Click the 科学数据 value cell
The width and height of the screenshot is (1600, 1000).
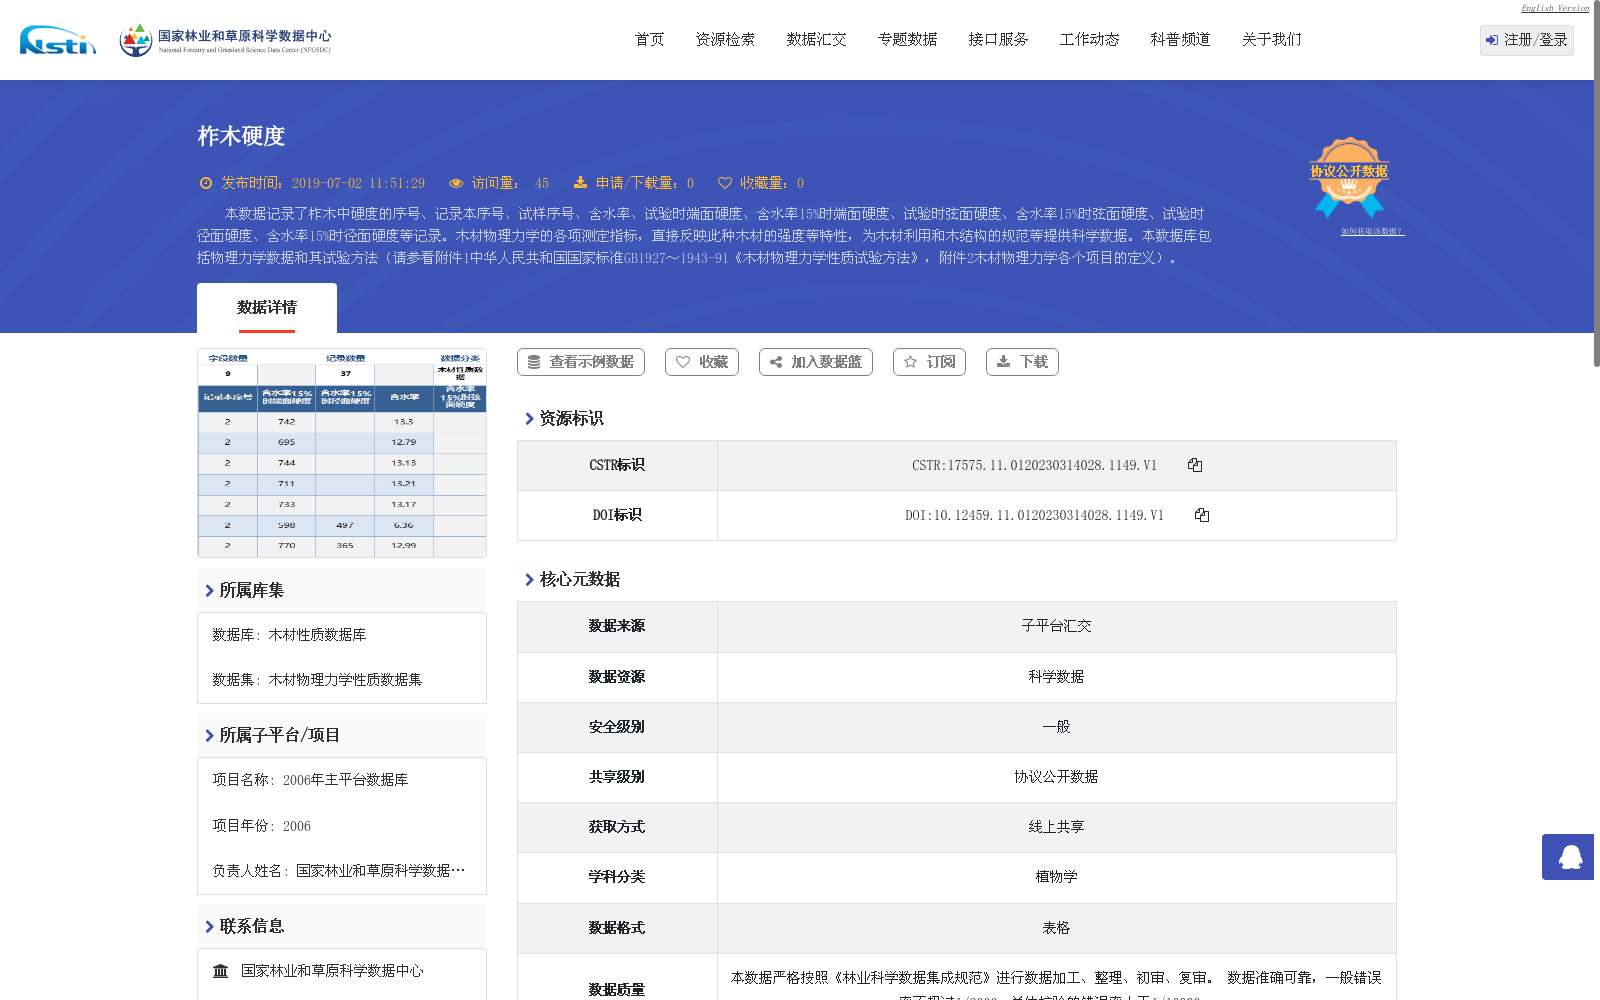coord(1057,677)
